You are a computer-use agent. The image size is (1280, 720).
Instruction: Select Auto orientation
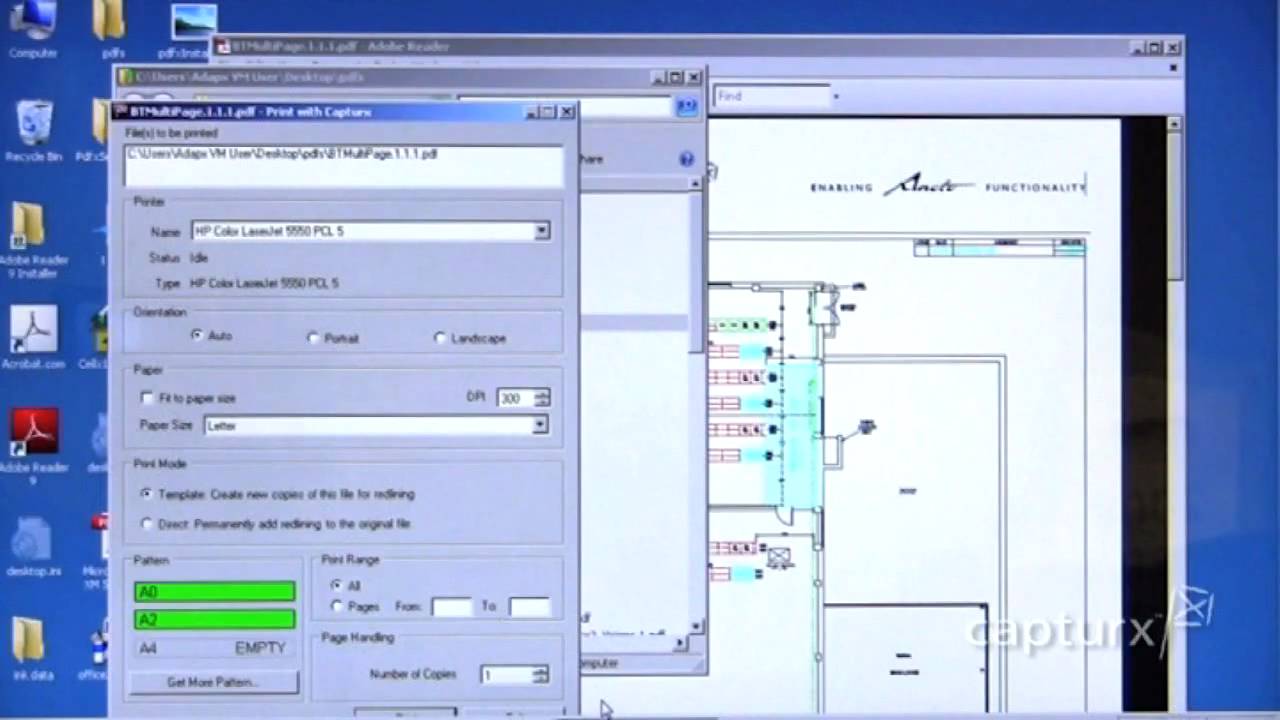[x=197, y=336]
